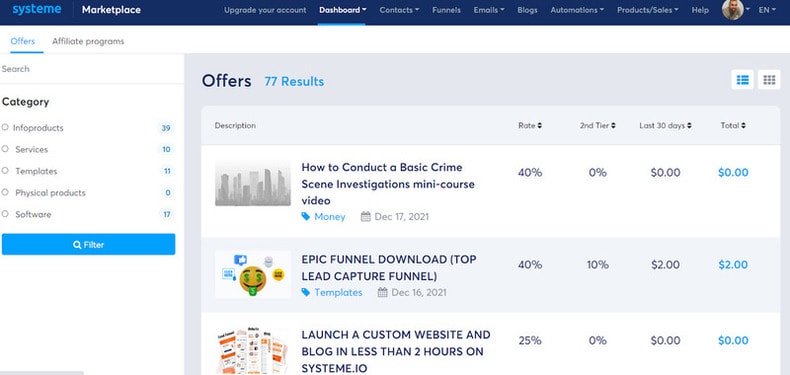The width and height of the screenshot is (790, 375).
Task: Click the orange website templates thumbnail
Action: click(253, 350)
